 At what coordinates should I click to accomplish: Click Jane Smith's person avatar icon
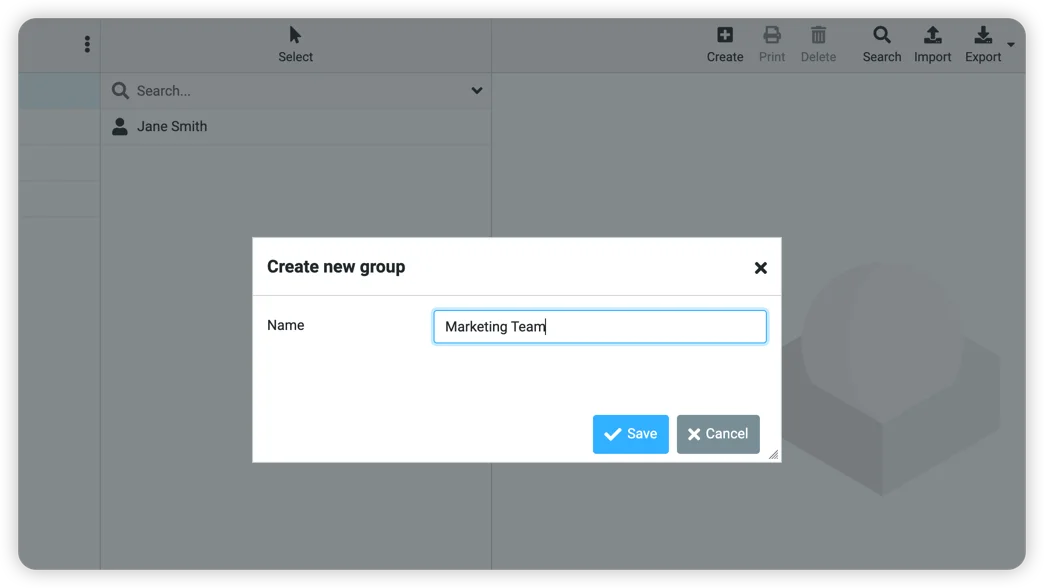120,126
